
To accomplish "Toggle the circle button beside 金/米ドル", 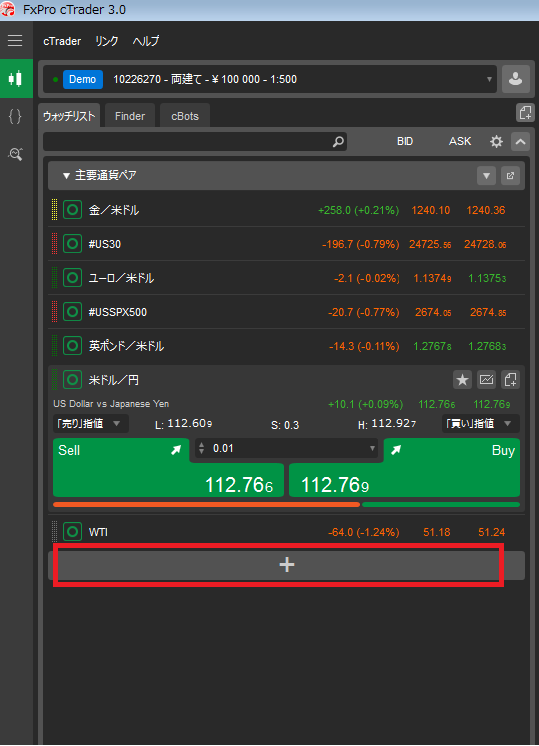I will 72,210.
